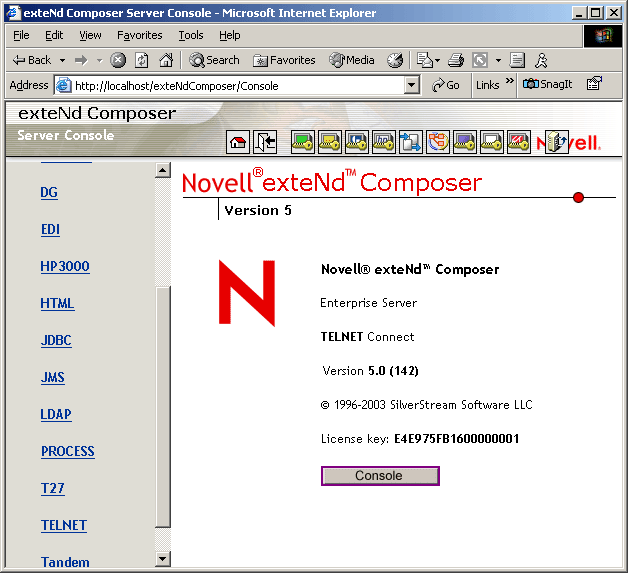Image resolution: width=628 pixels, height=573 pixels.
Task: Open the HTML link
Action: coord(57,304)
